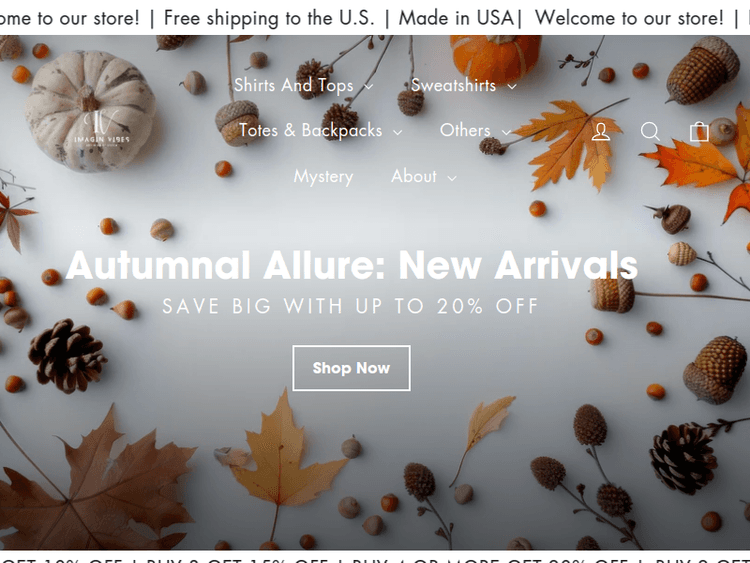Viewport: 750px width, 563px height.
Task: Expand the Sweatshirts dropdown arrow
Action: pos(512,87)
